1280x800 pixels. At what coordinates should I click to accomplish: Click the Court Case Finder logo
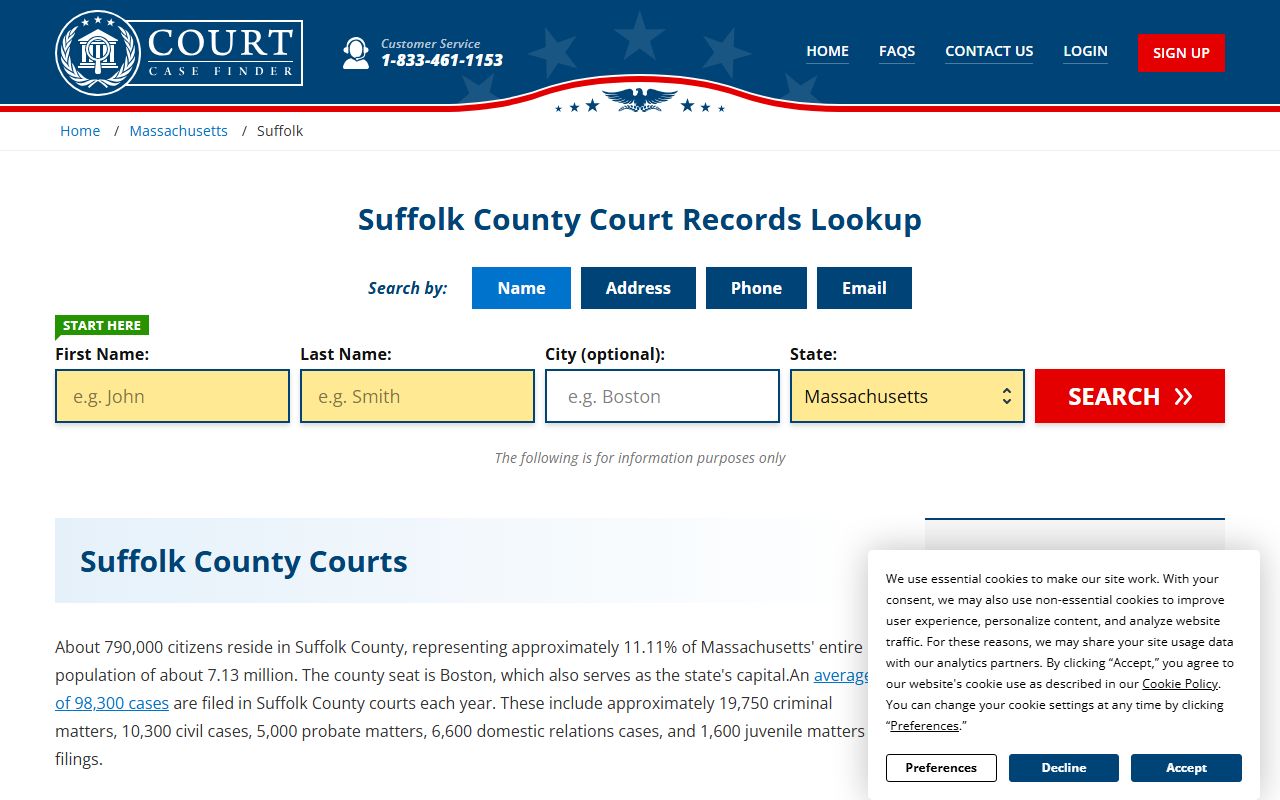point(179,53)
